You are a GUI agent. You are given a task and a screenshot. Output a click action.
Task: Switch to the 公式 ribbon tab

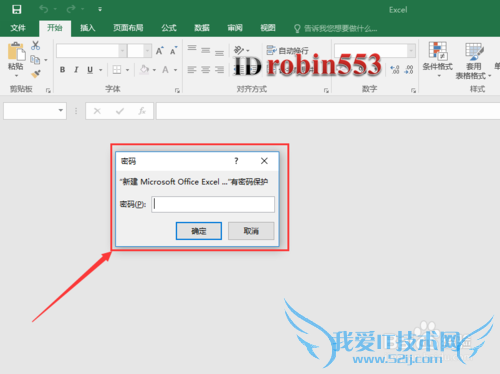[x=169, y=28]
